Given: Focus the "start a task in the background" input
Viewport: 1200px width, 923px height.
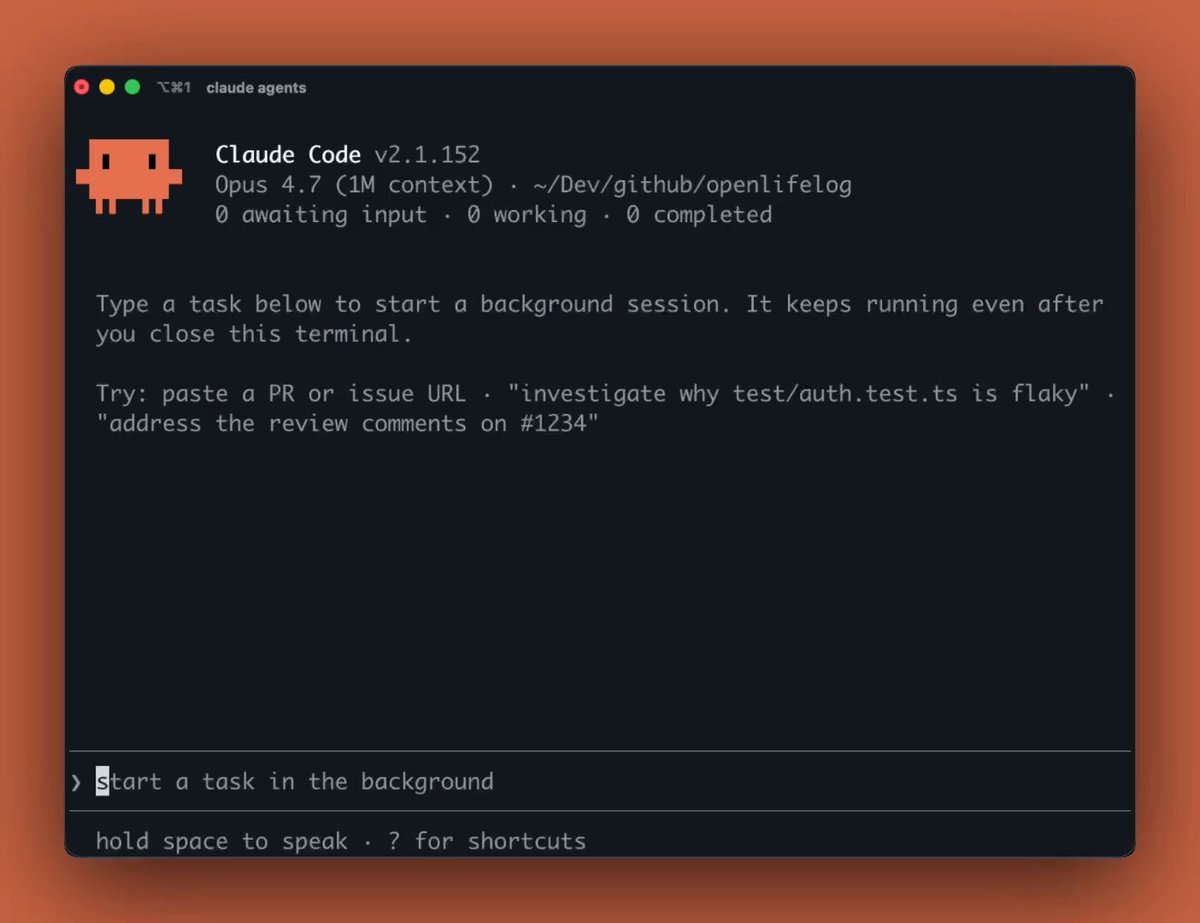Looking at the screenshot, I should pyautogui.click(x=600, y=781).
